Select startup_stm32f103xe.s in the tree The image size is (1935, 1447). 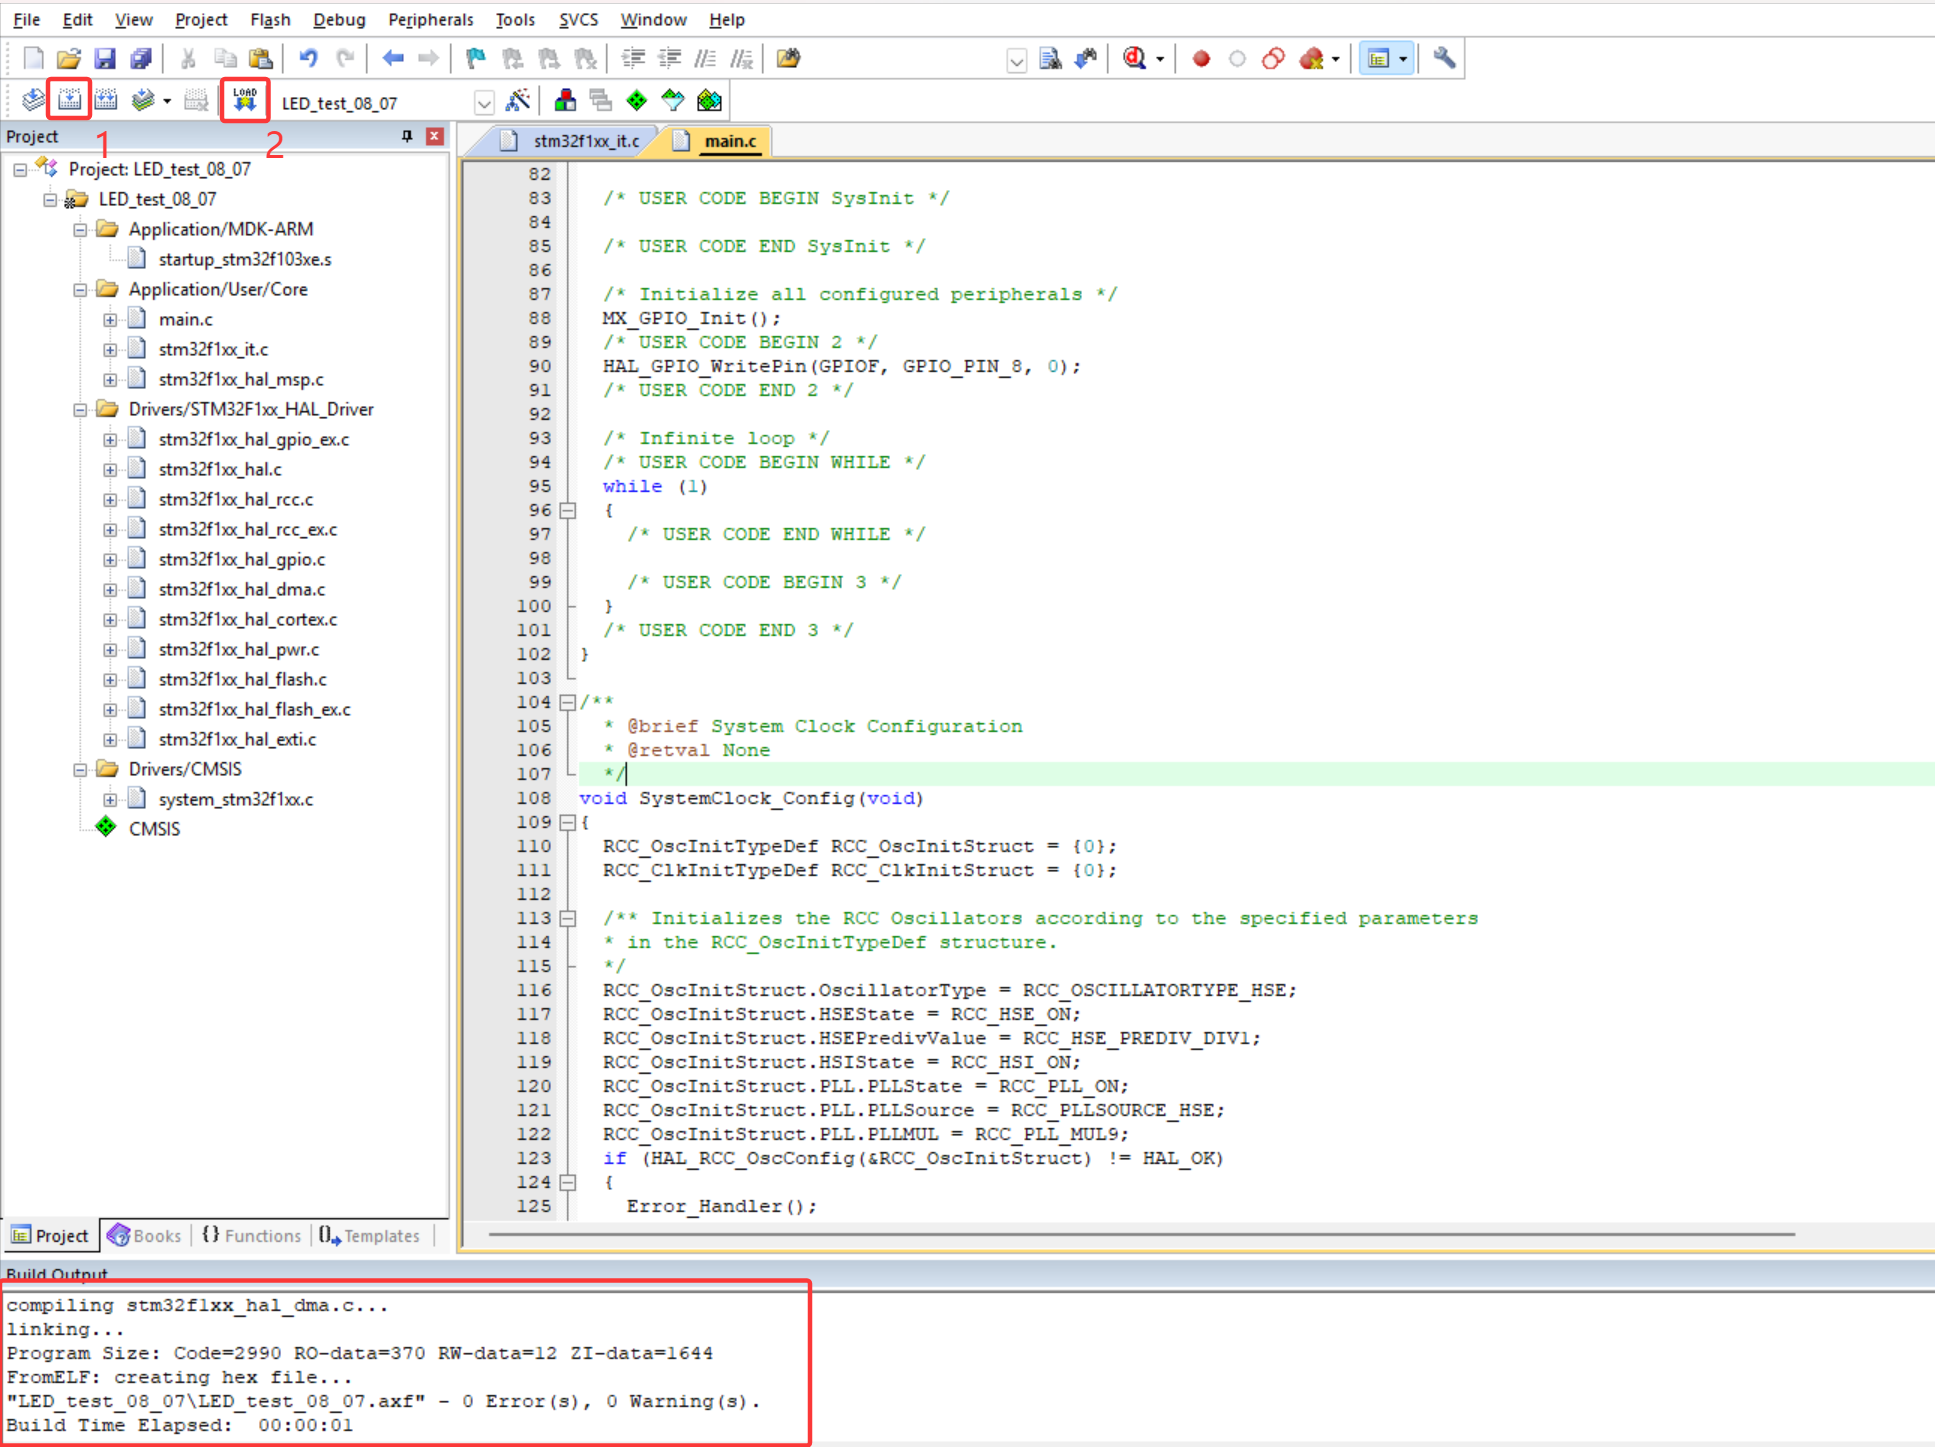[x=244, y=259]
